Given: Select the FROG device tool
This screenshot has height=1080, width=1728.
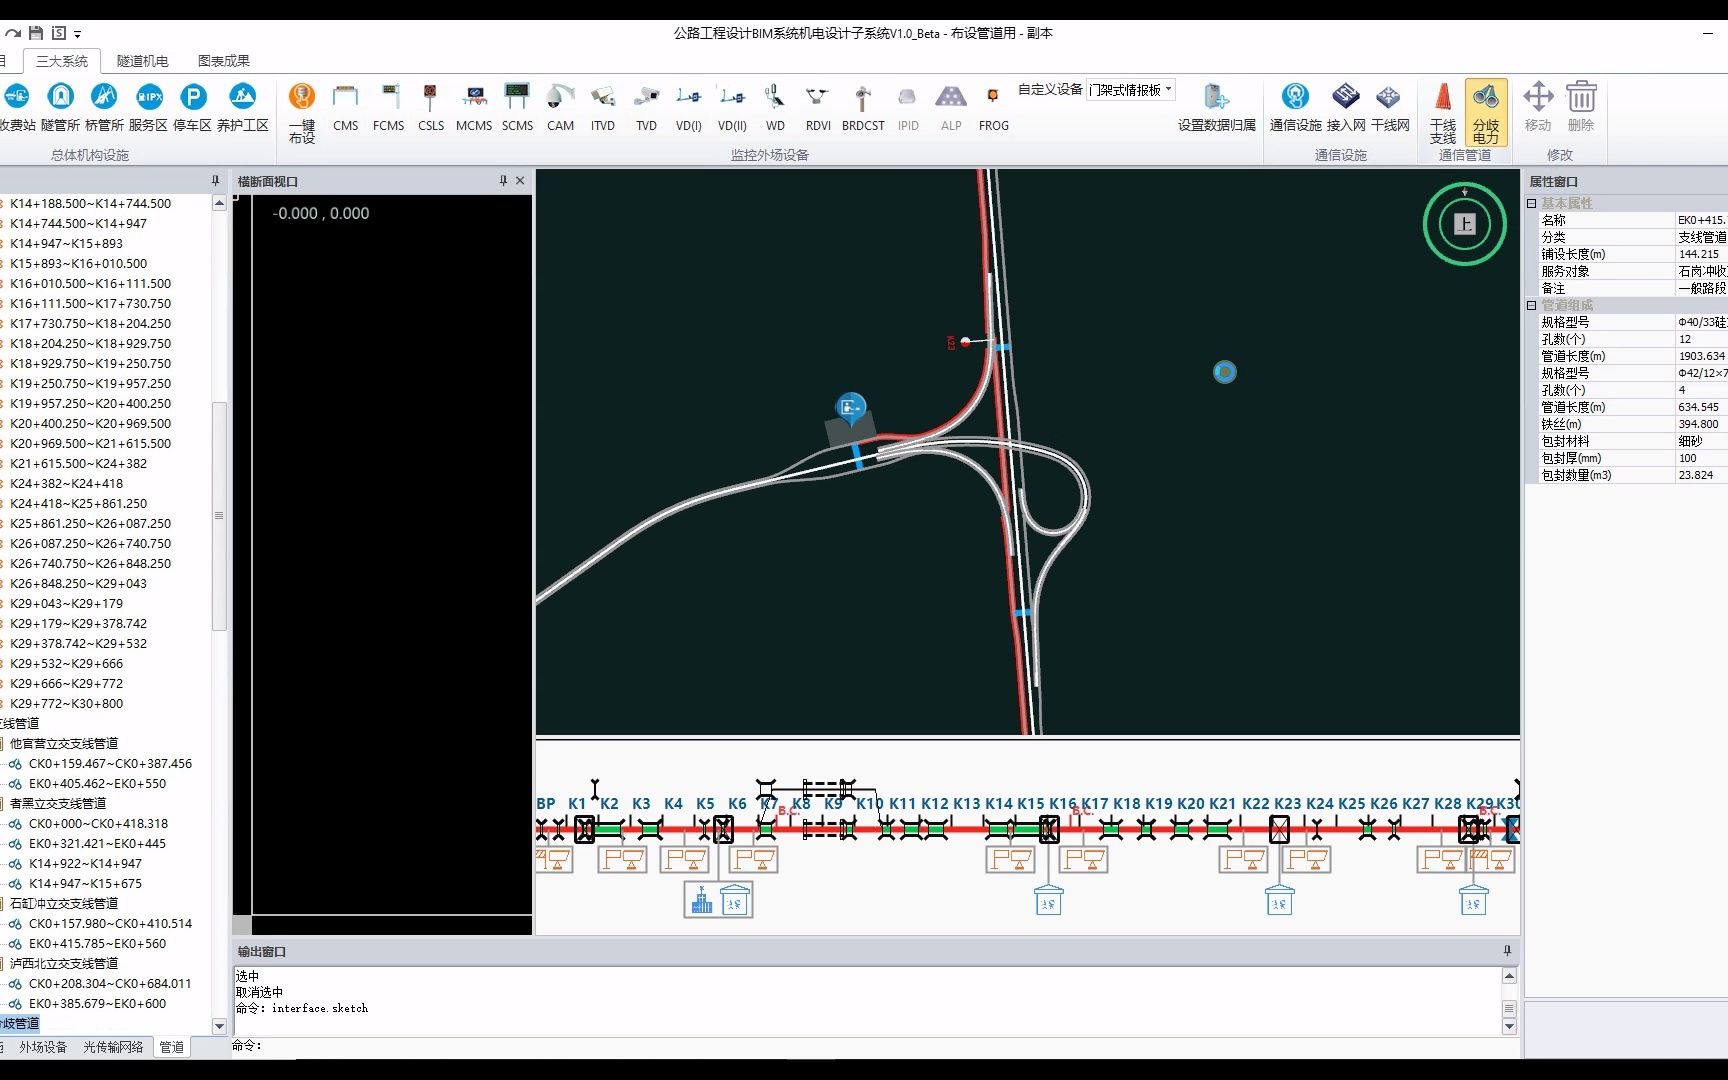Looking at the screenshot, I should 993,107.
